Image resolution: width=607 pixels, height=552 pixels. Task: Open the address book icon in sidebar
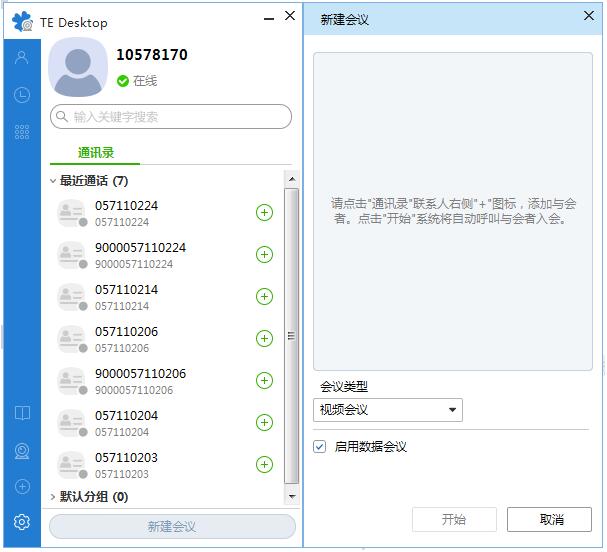coord(21,414)
